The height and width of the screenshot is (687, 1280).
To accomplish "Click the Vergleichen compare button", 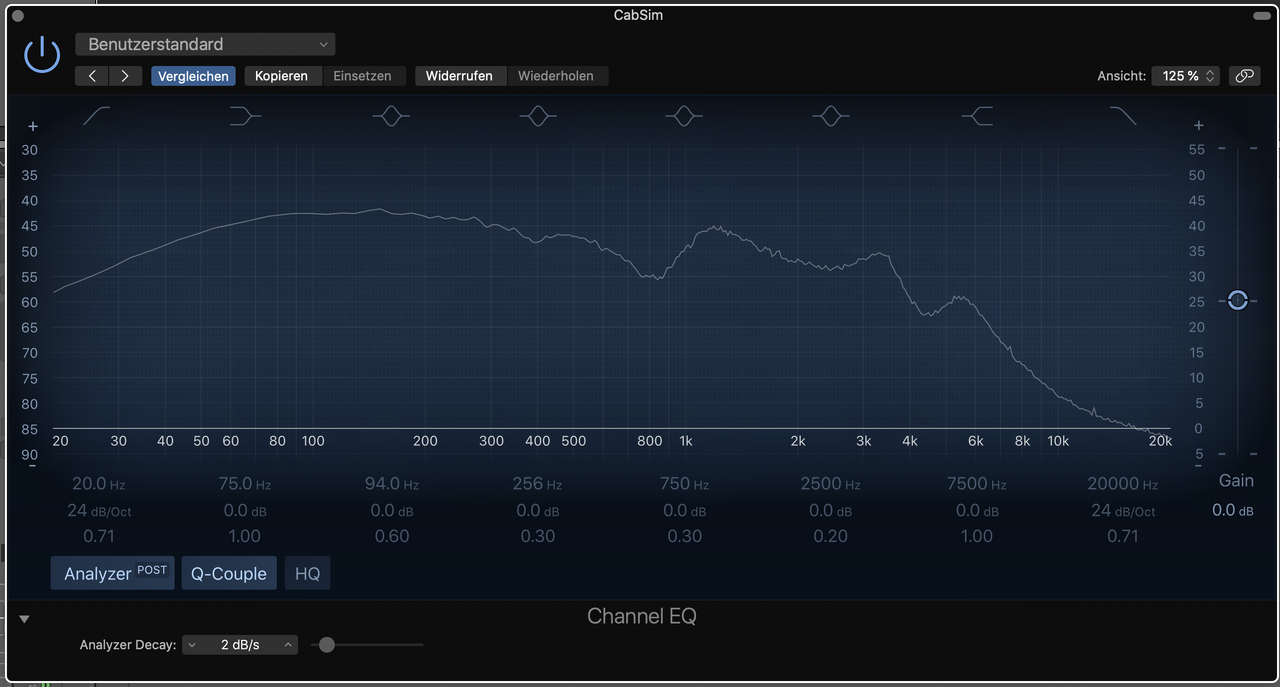I will point(193,76).
